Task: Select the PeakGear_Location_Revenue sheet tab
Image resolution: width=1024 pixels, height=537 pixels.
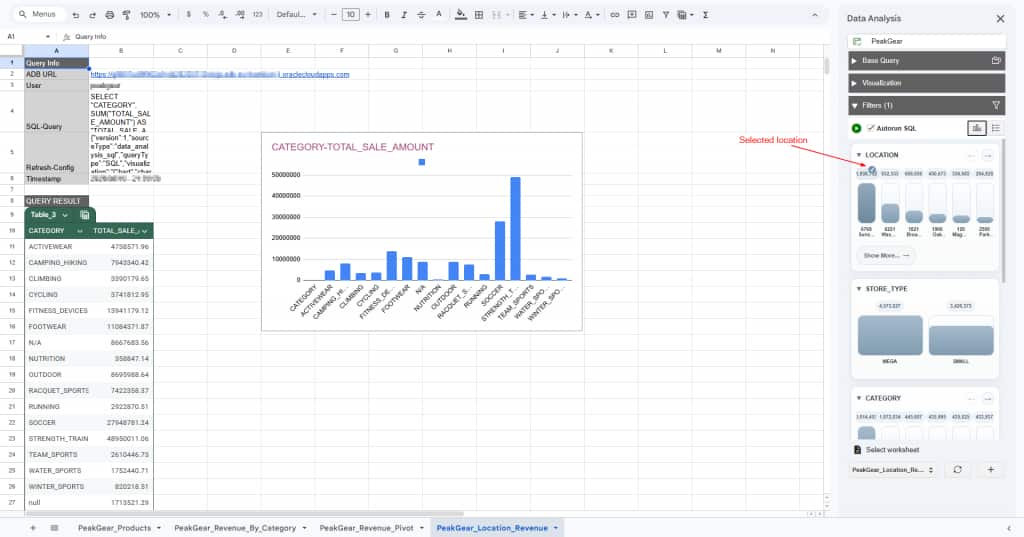Action: coord(497,528)
